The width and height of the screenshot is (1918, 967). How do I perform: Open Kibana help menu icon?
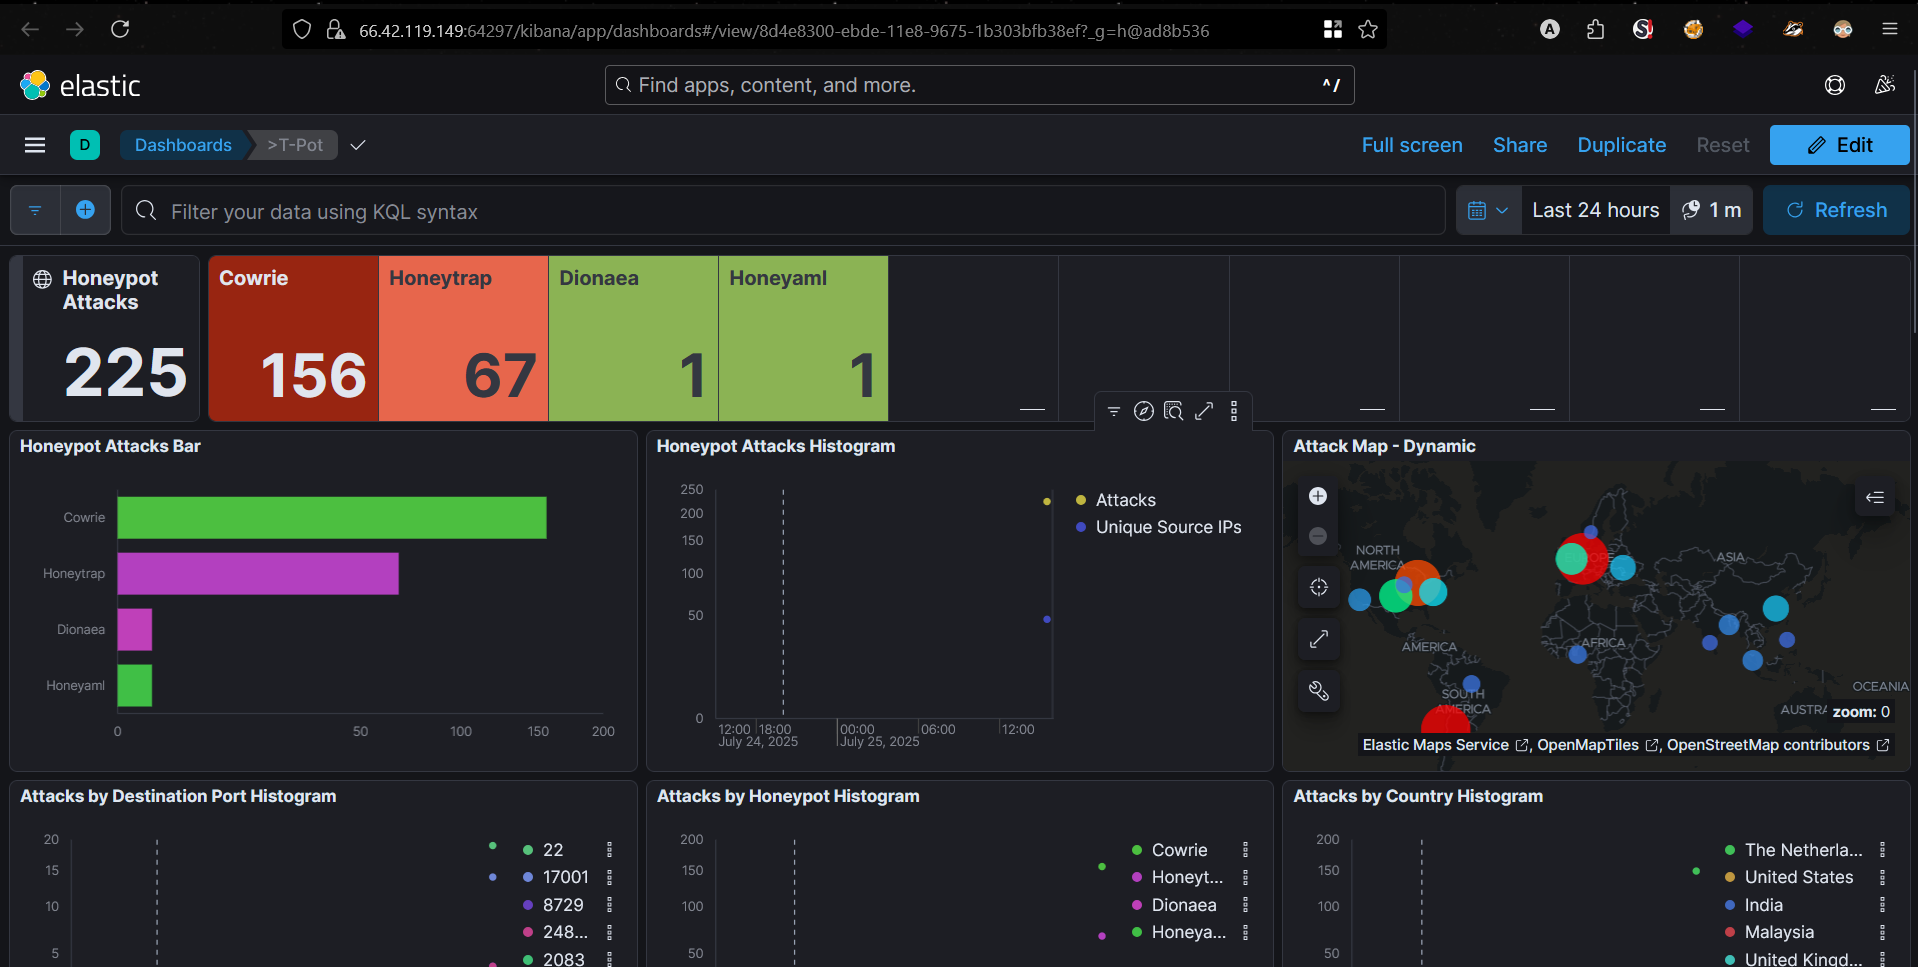pos(1834,85)
